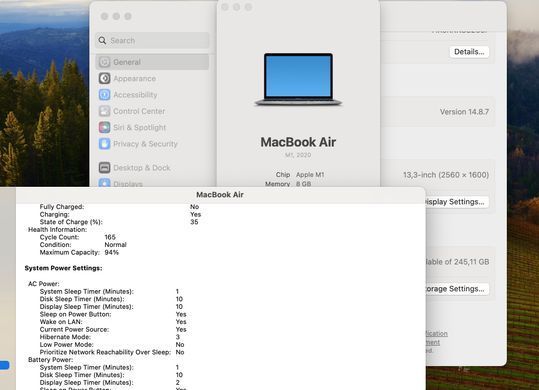Image resolution: width=539 pixels, height=390 pixels.
Task: Click the Desktop & Dock icon
Action: tap(104, 168)
